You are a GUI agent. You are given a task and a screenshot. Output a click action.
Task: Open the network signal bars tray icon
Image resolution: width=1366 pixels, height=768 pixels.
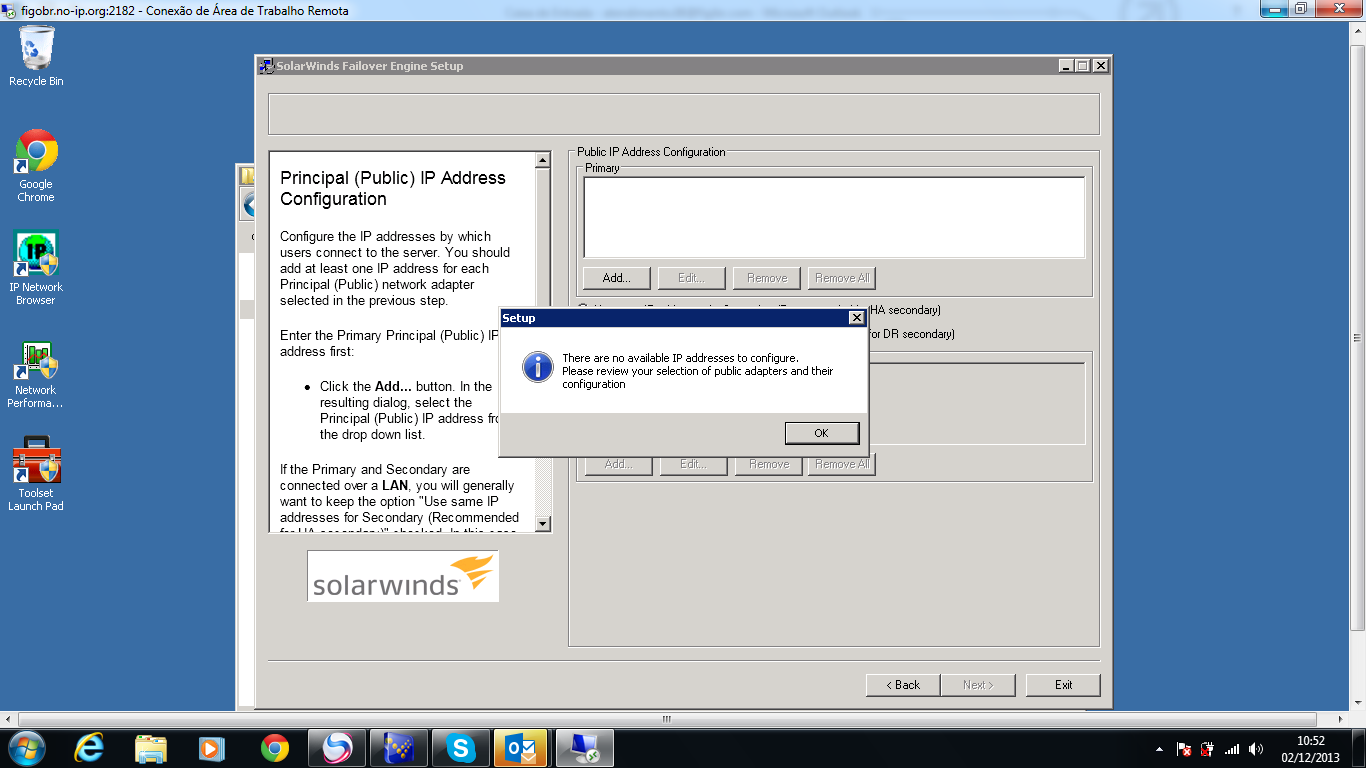(1232, 749)
